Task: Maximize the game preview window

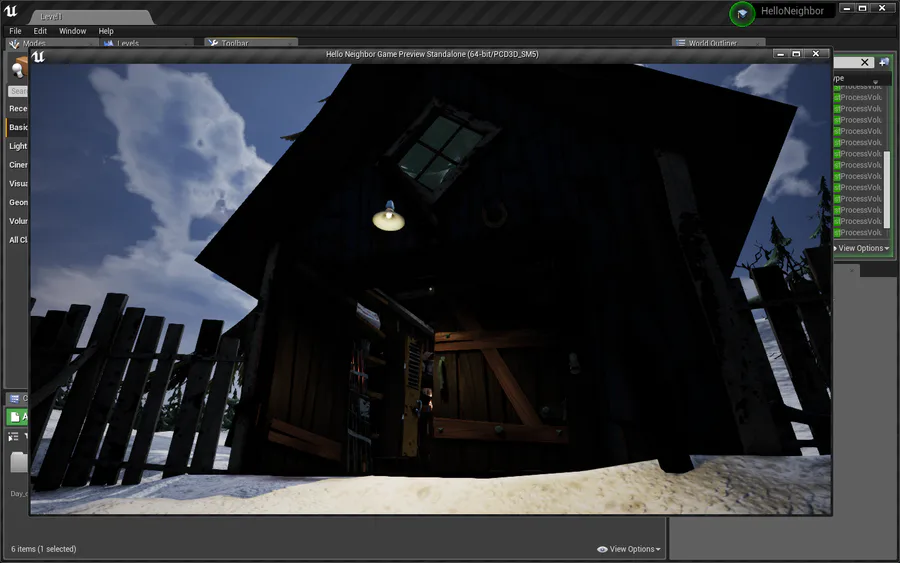Action: [796, 54]
